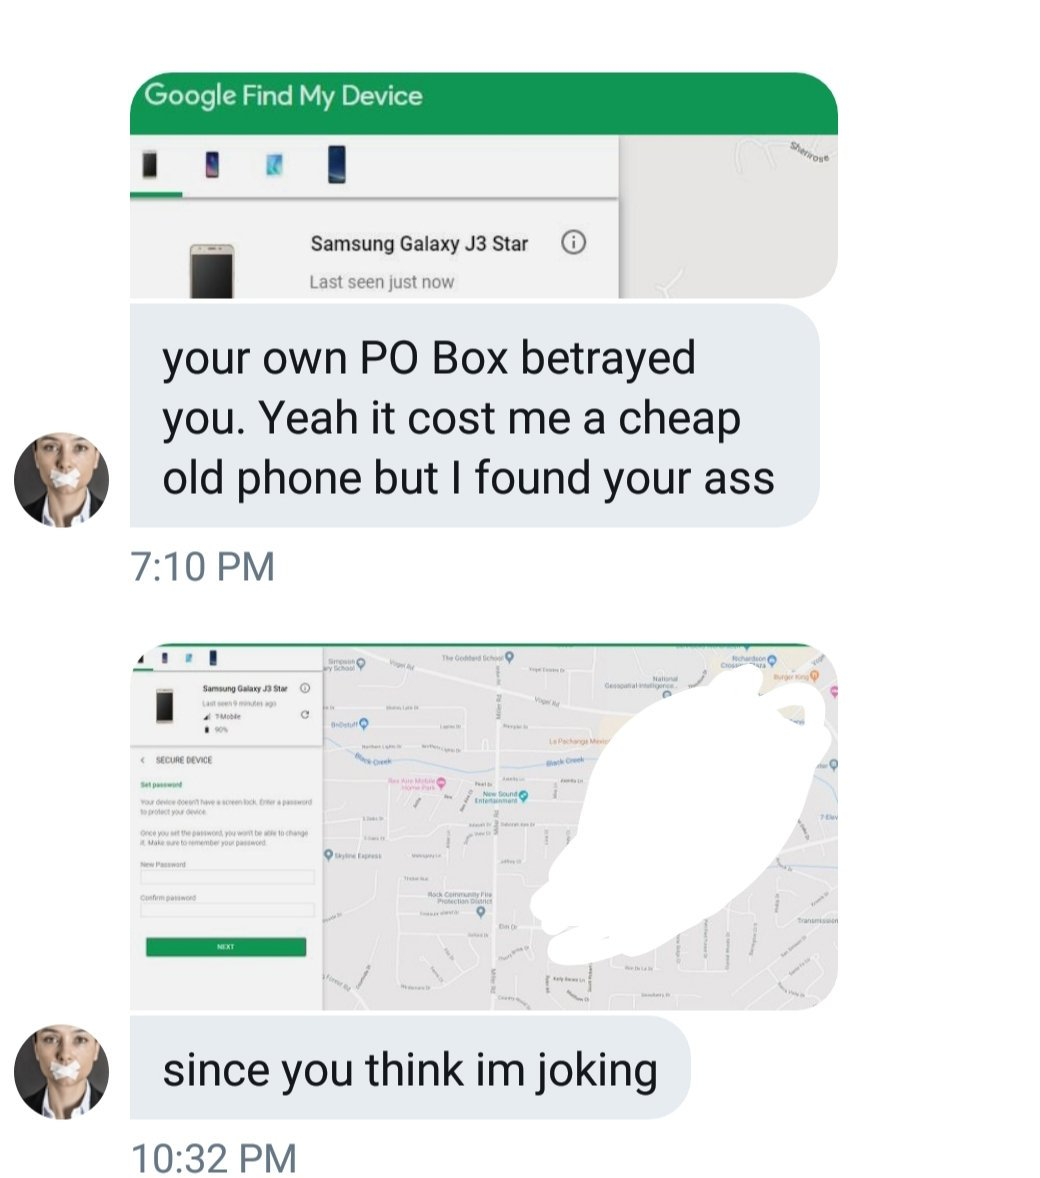The image size is (1040, 1178).
Task: Click the sender avatar beside PO Box message
Action: [x=62, y=479]
